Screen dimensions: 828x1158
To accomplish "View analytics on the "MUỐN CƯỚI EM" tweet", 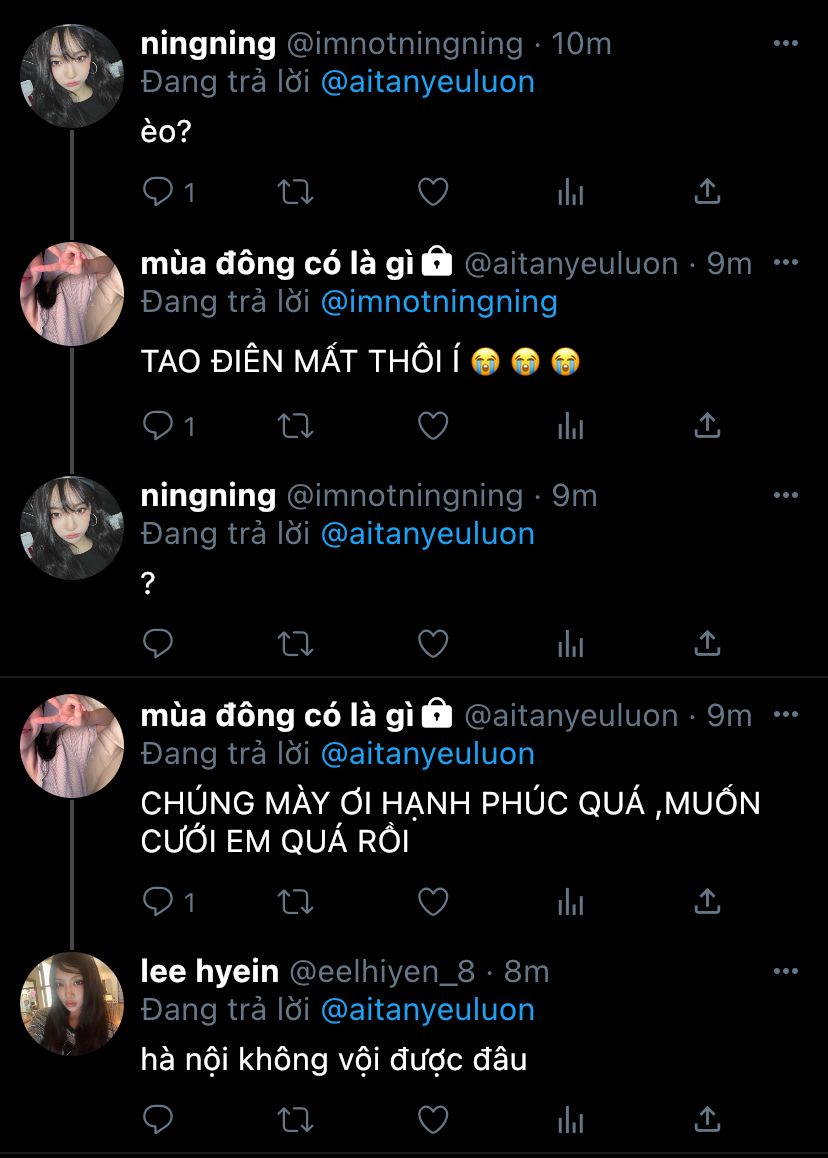I will point(570,902).
